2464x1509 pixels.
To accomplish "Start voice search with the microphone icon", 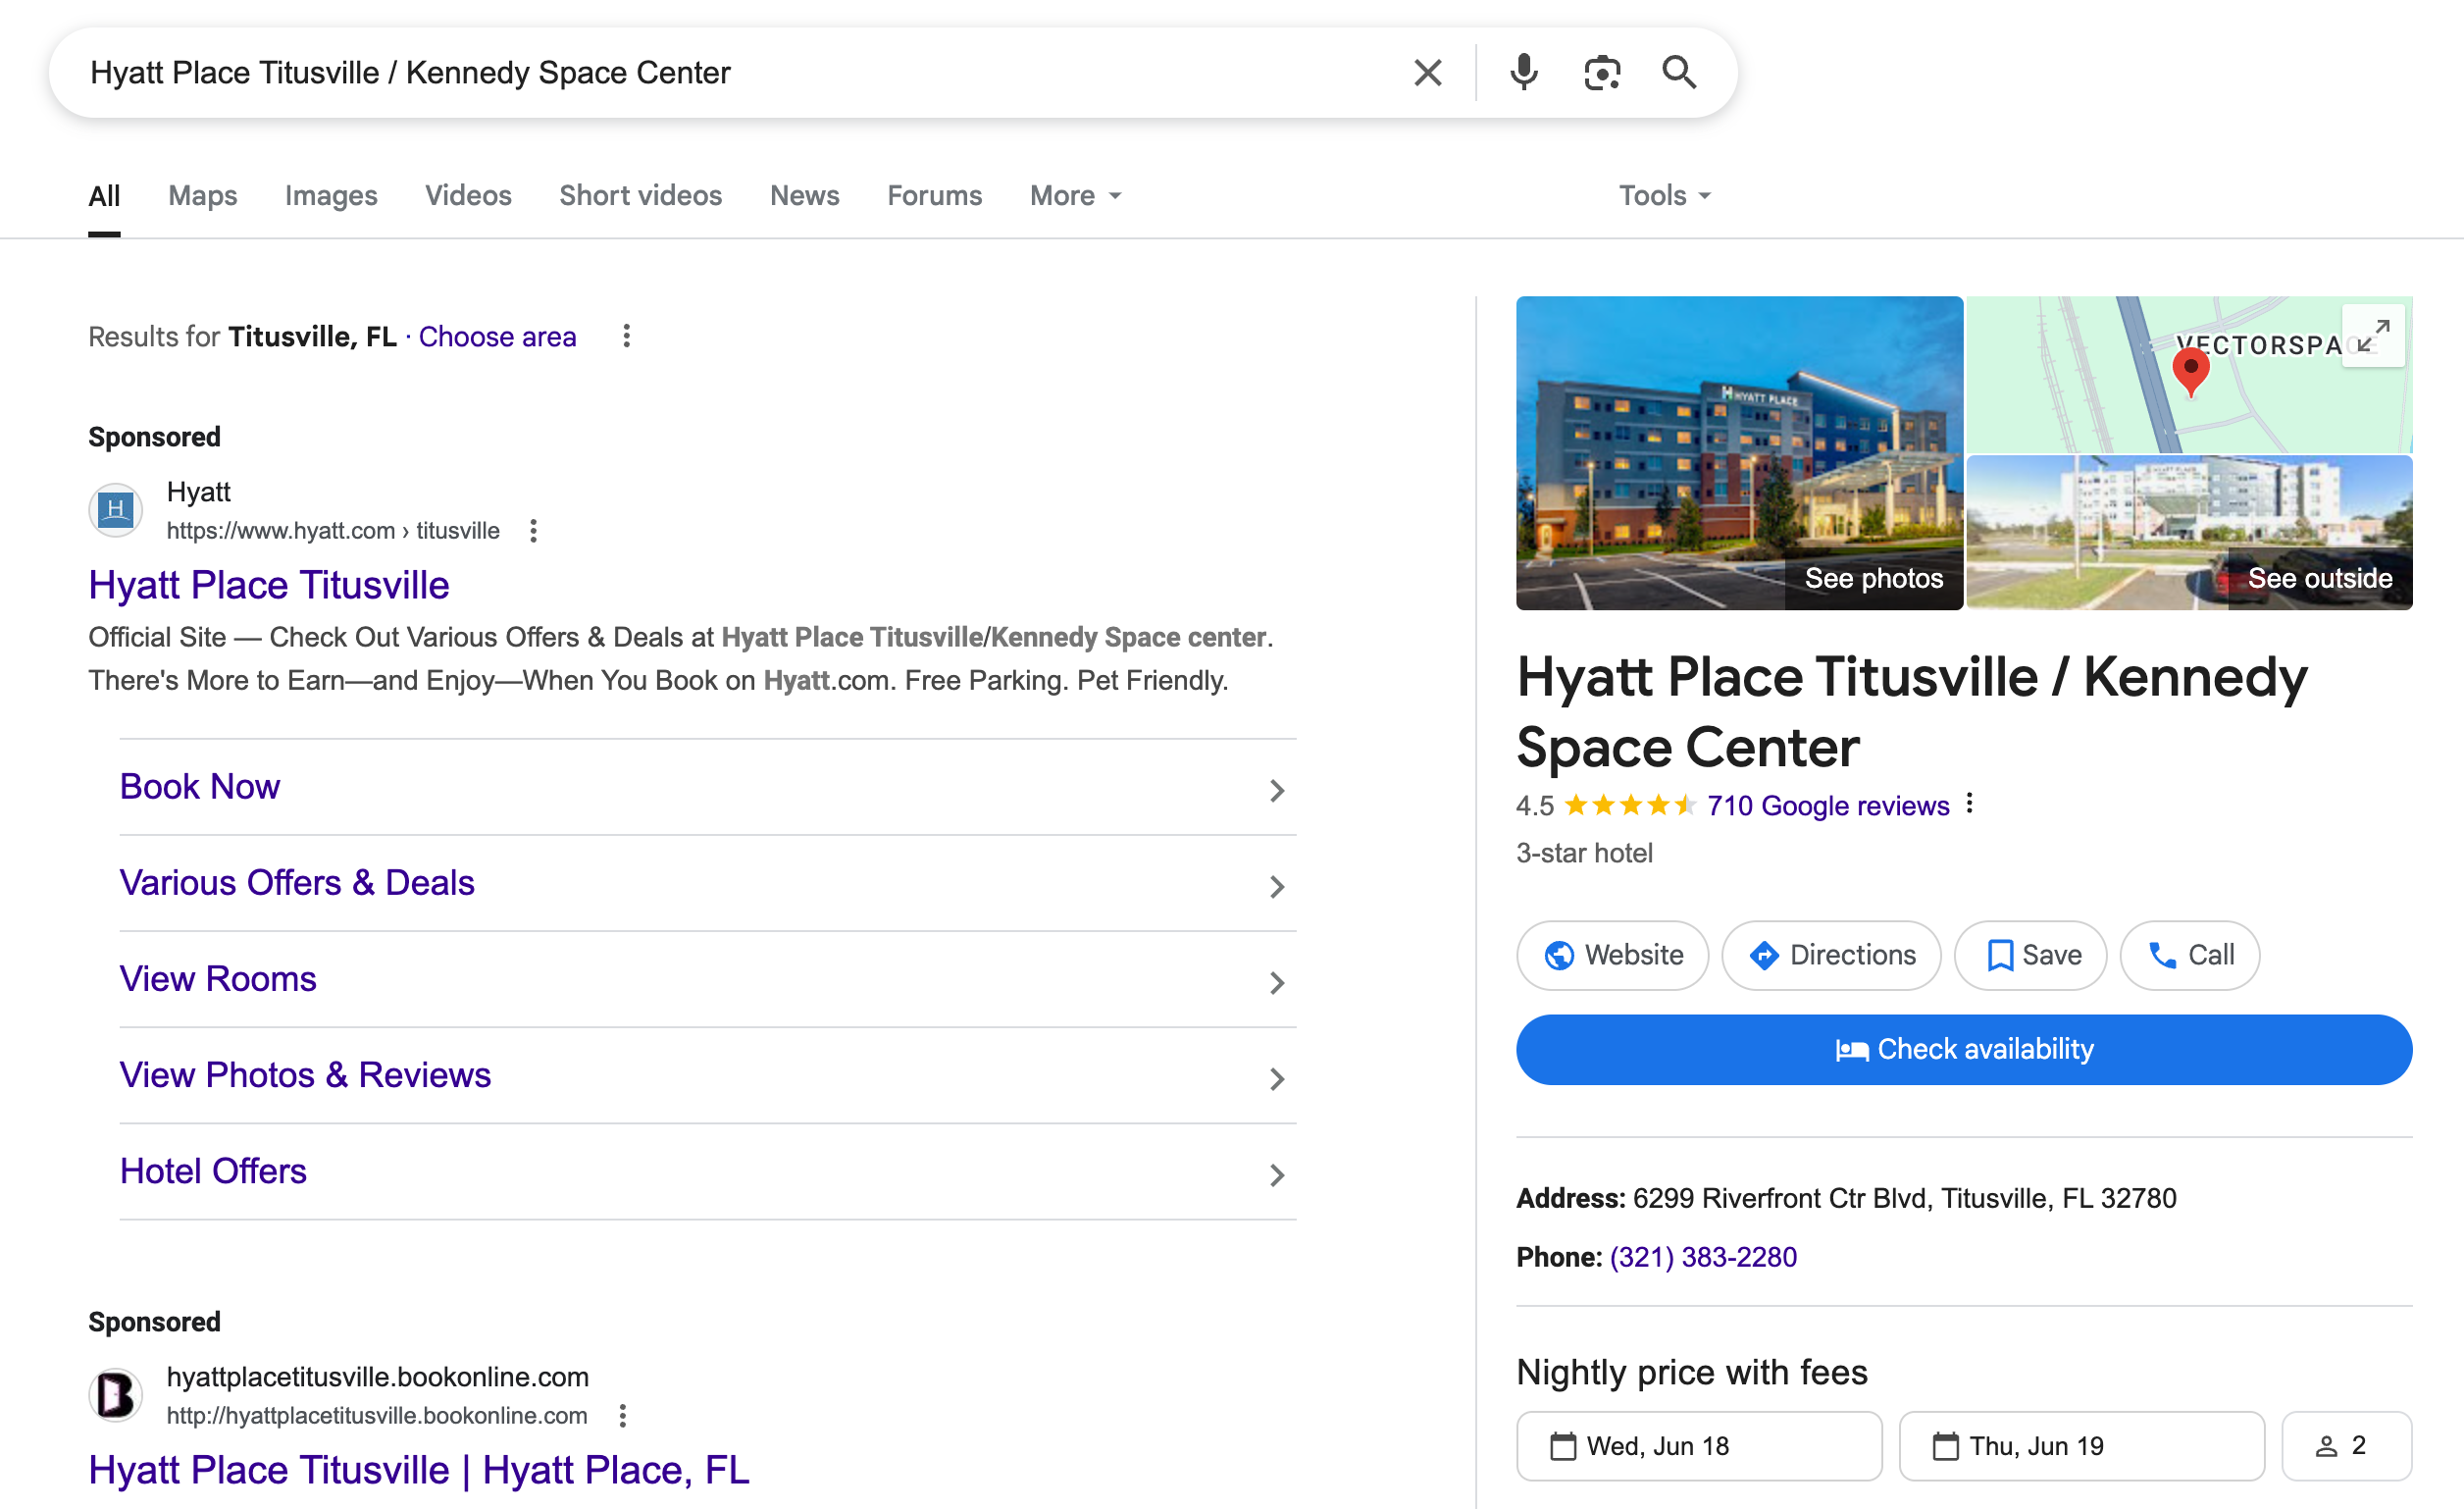I will pyautogui.click(x=1523, y=72).
